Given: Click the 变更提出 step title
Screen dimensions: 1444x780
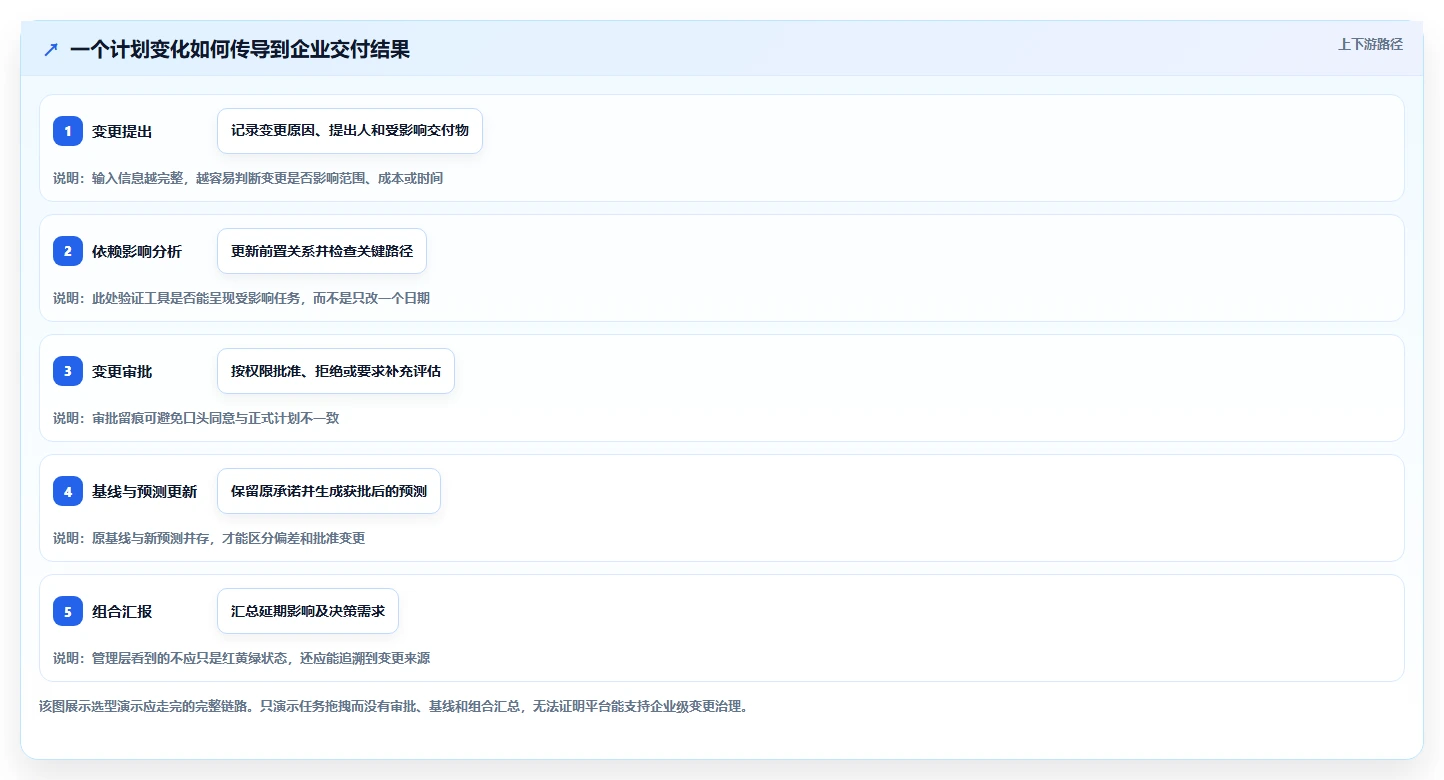Looking at the screenshot, I should point(122,131).
